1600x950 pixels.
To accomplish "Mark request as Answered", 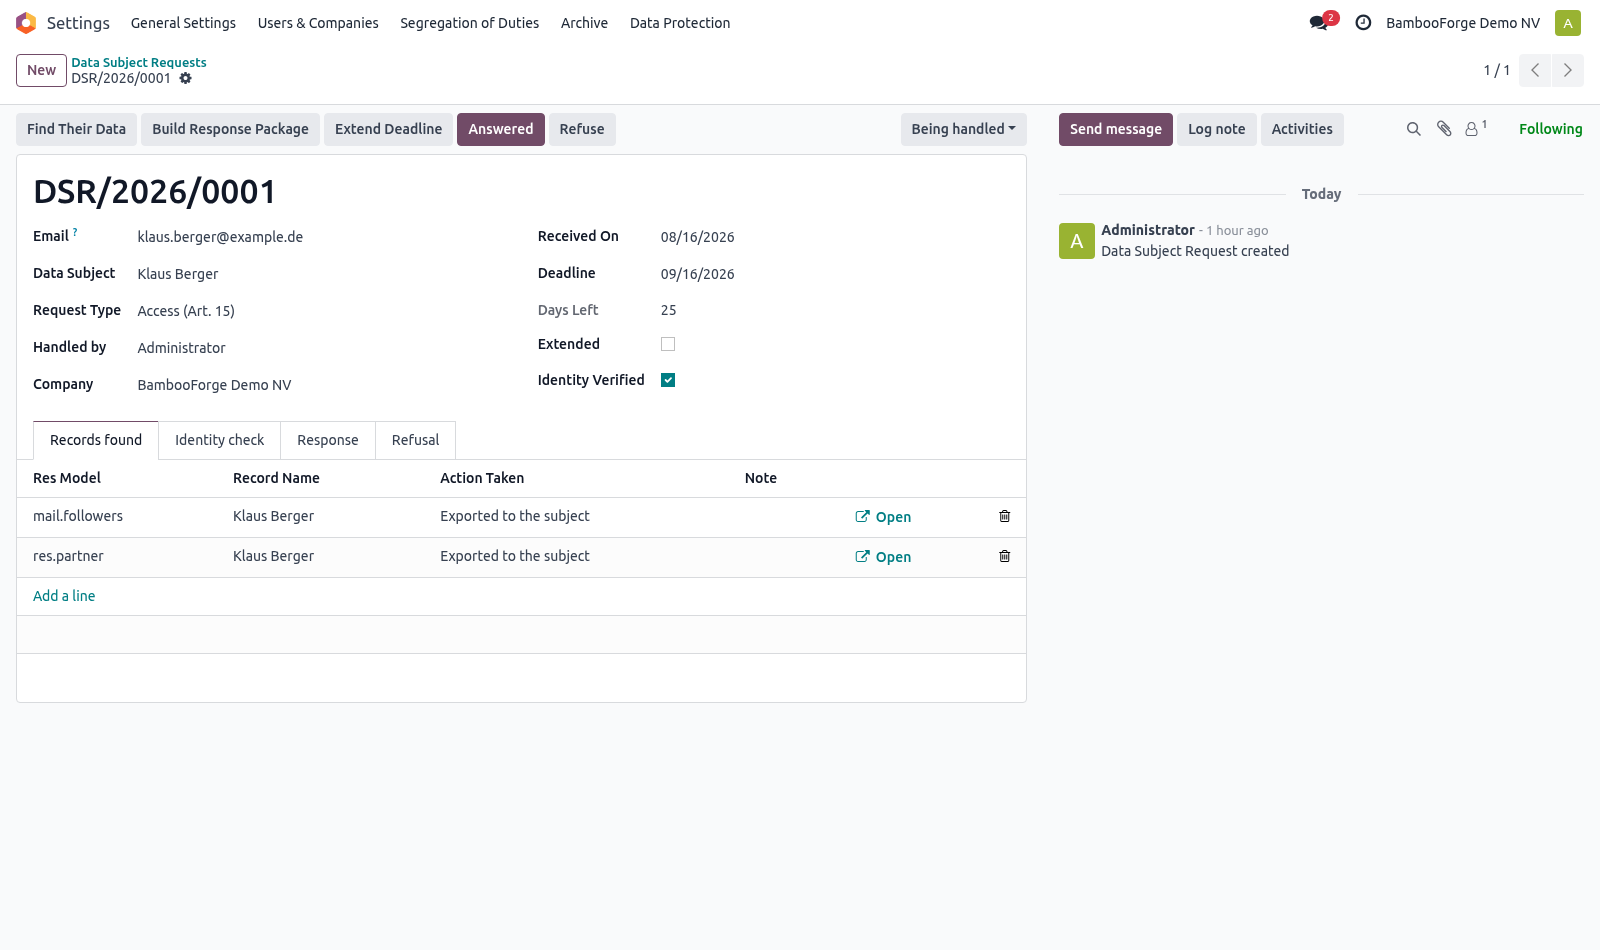I will tap(501, 129).
